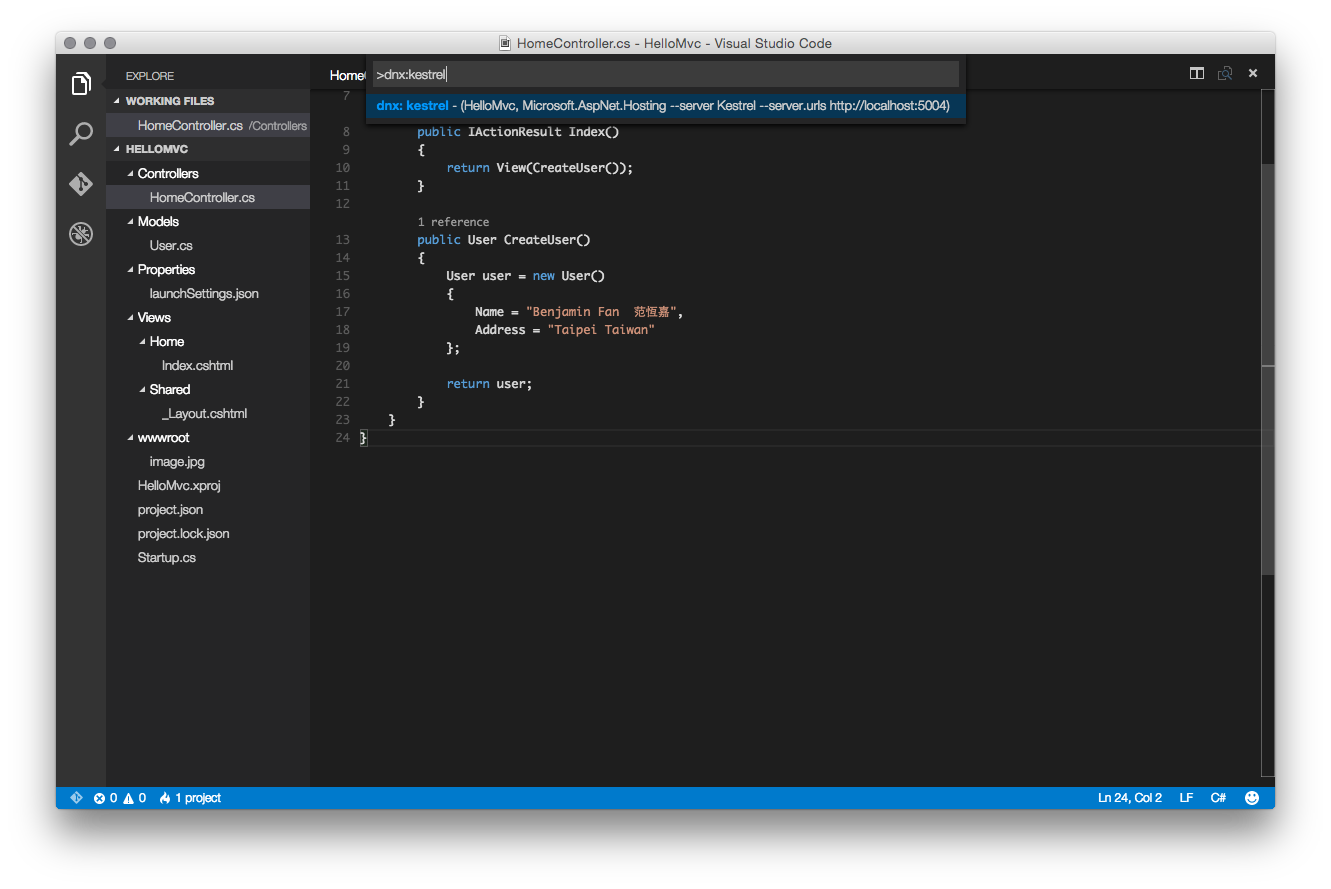1331x889 pixels.
Task: Click the open changes icon
Action: click(x=1224, y=73)
